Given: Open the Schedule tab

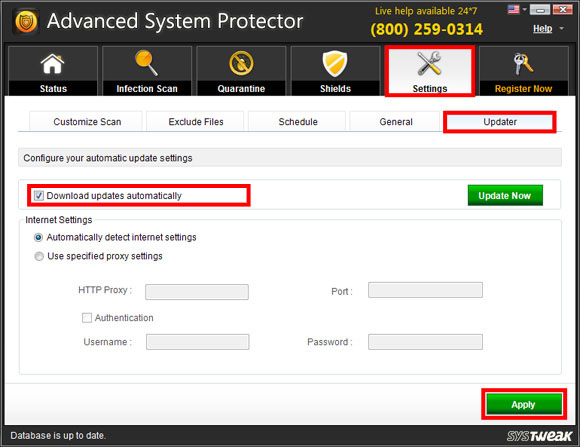Looking at the screenshot, I should (x=297, y=121).
